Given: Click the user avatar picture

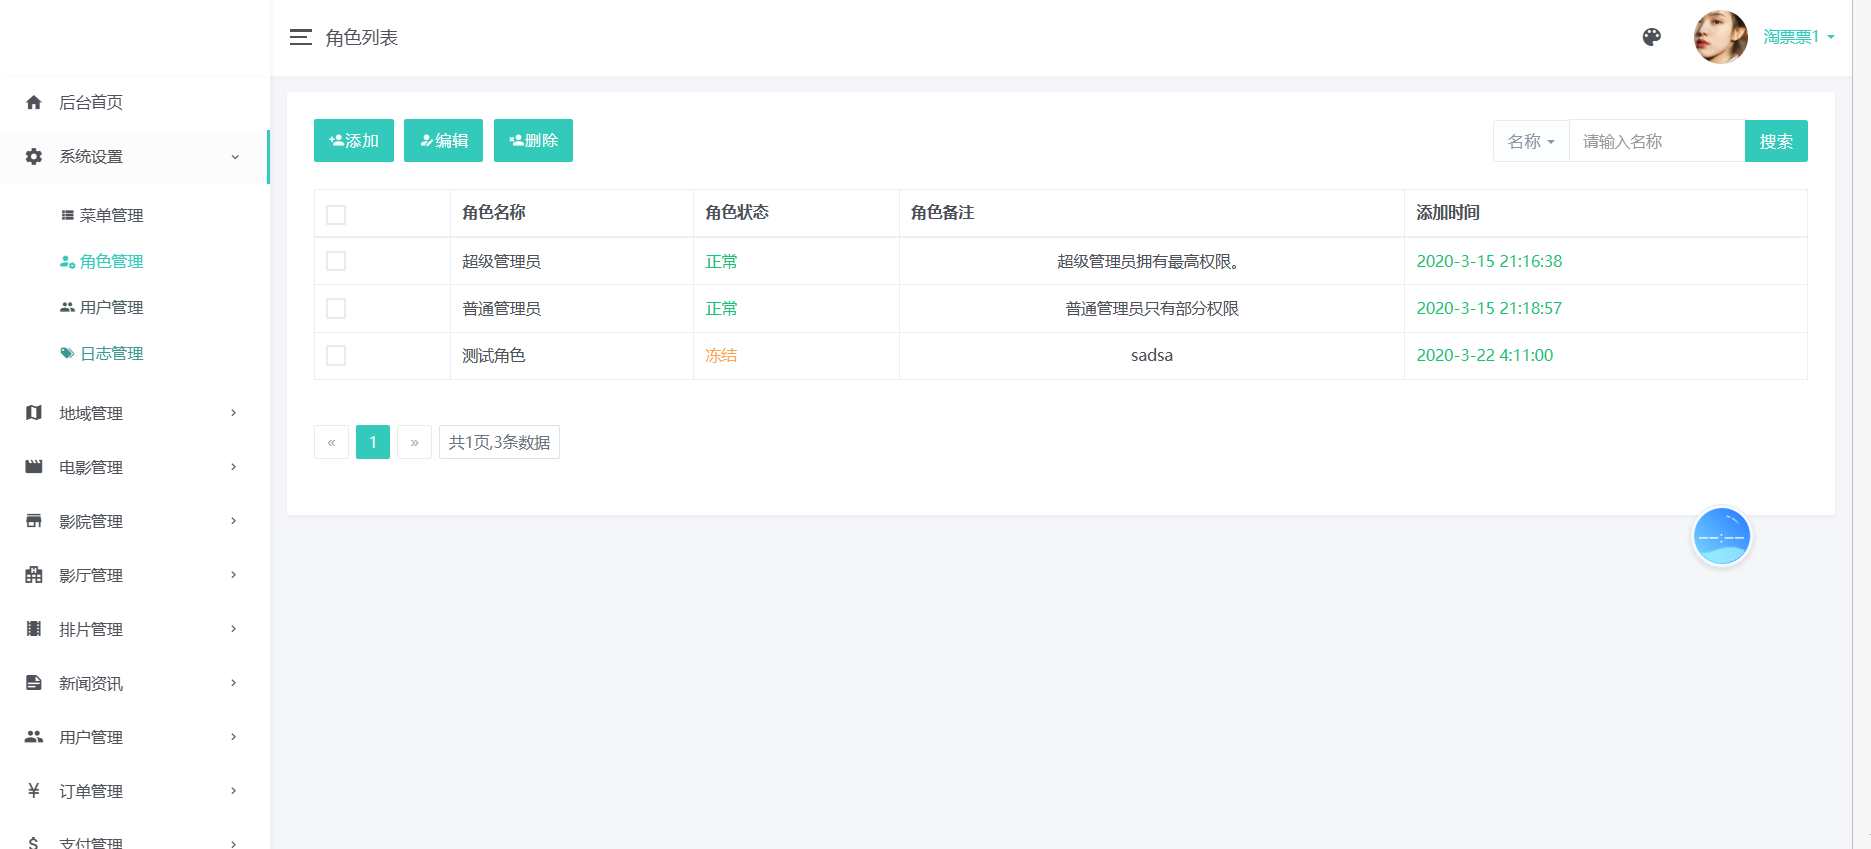Looking at the screenshot, I should (1720, 37).
